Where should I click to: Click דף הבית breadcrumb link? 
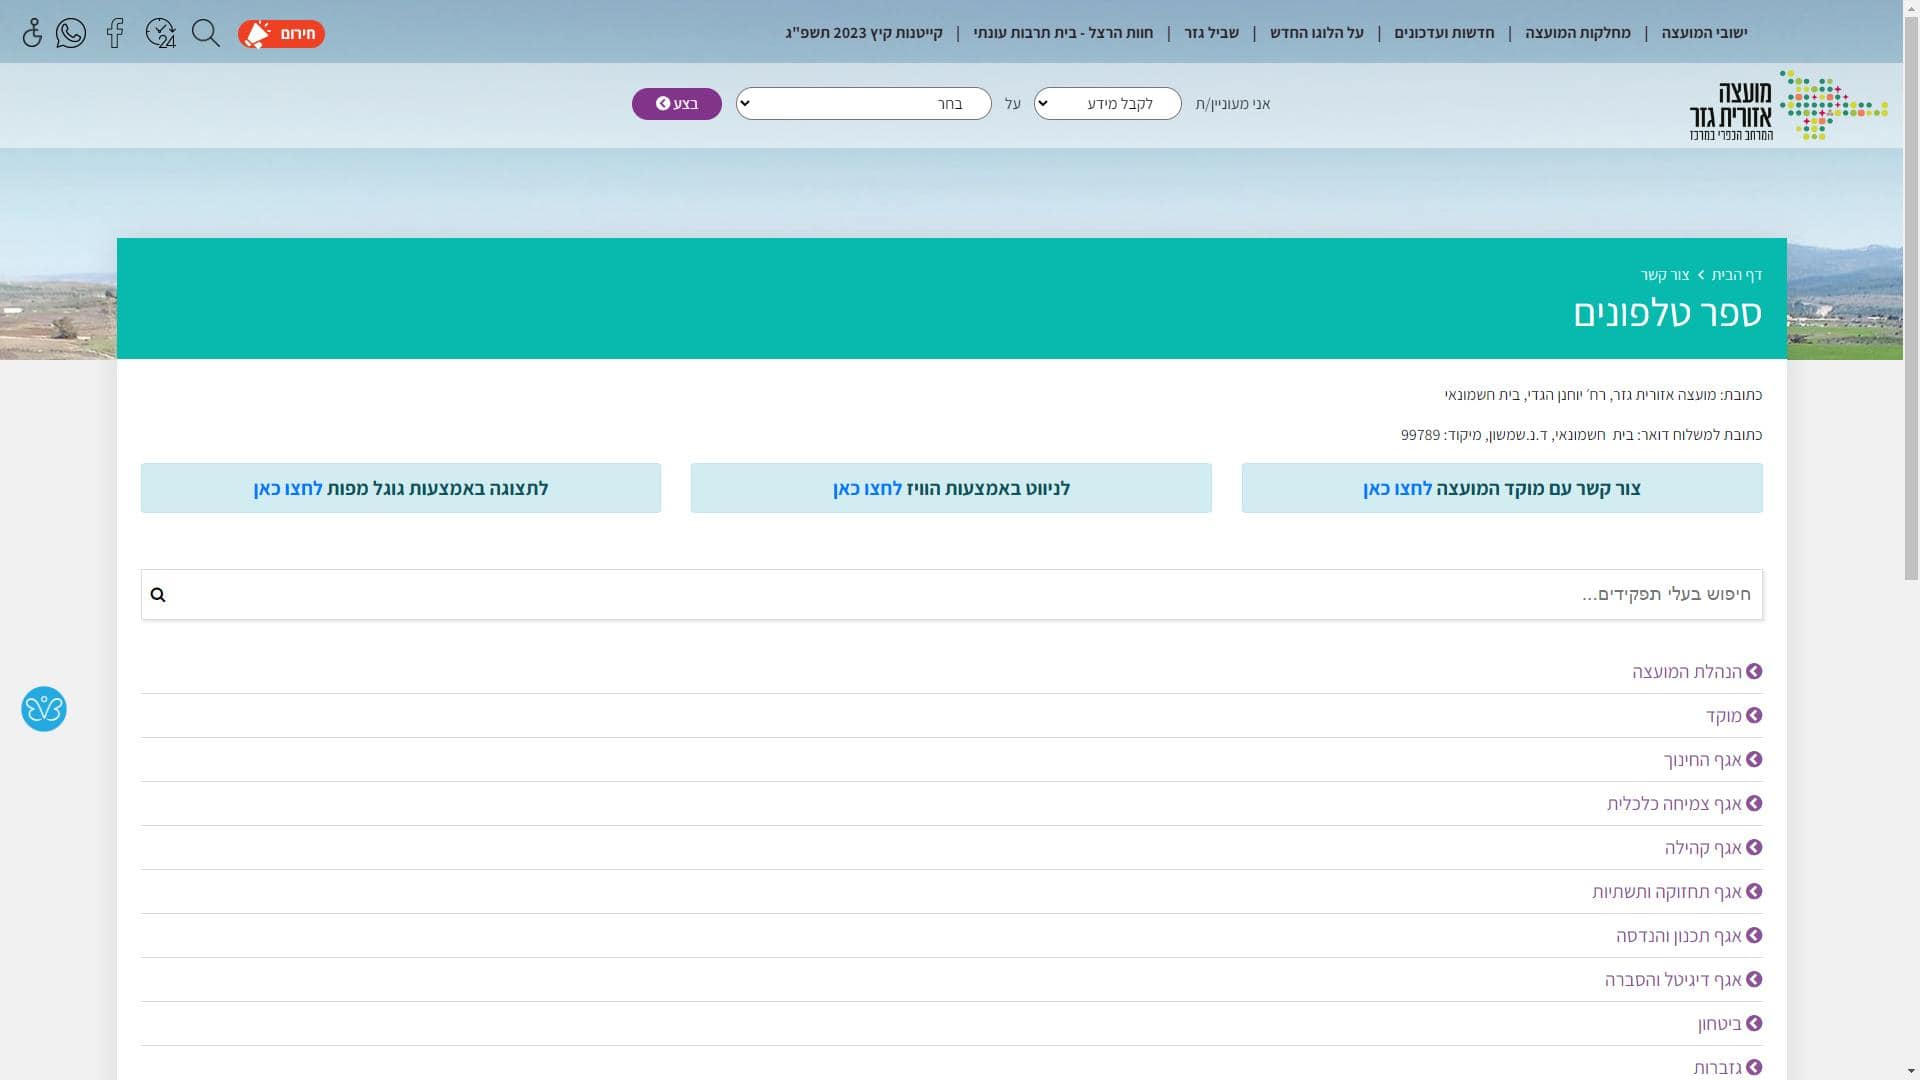pos(1736,275)
